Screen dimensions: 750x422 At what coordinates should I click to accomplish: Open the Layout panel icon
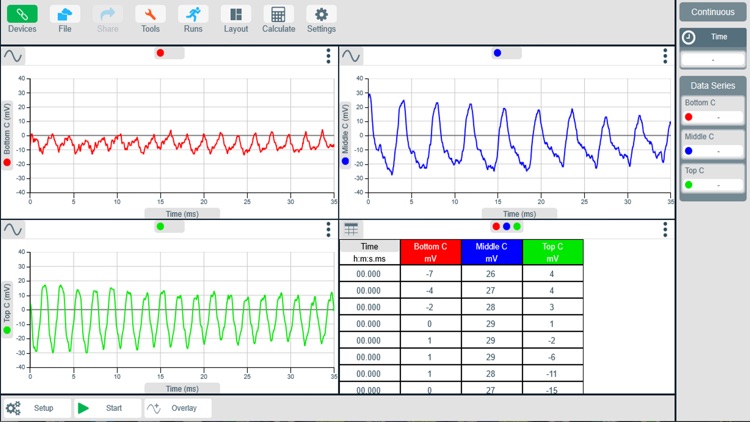point(236,15)
